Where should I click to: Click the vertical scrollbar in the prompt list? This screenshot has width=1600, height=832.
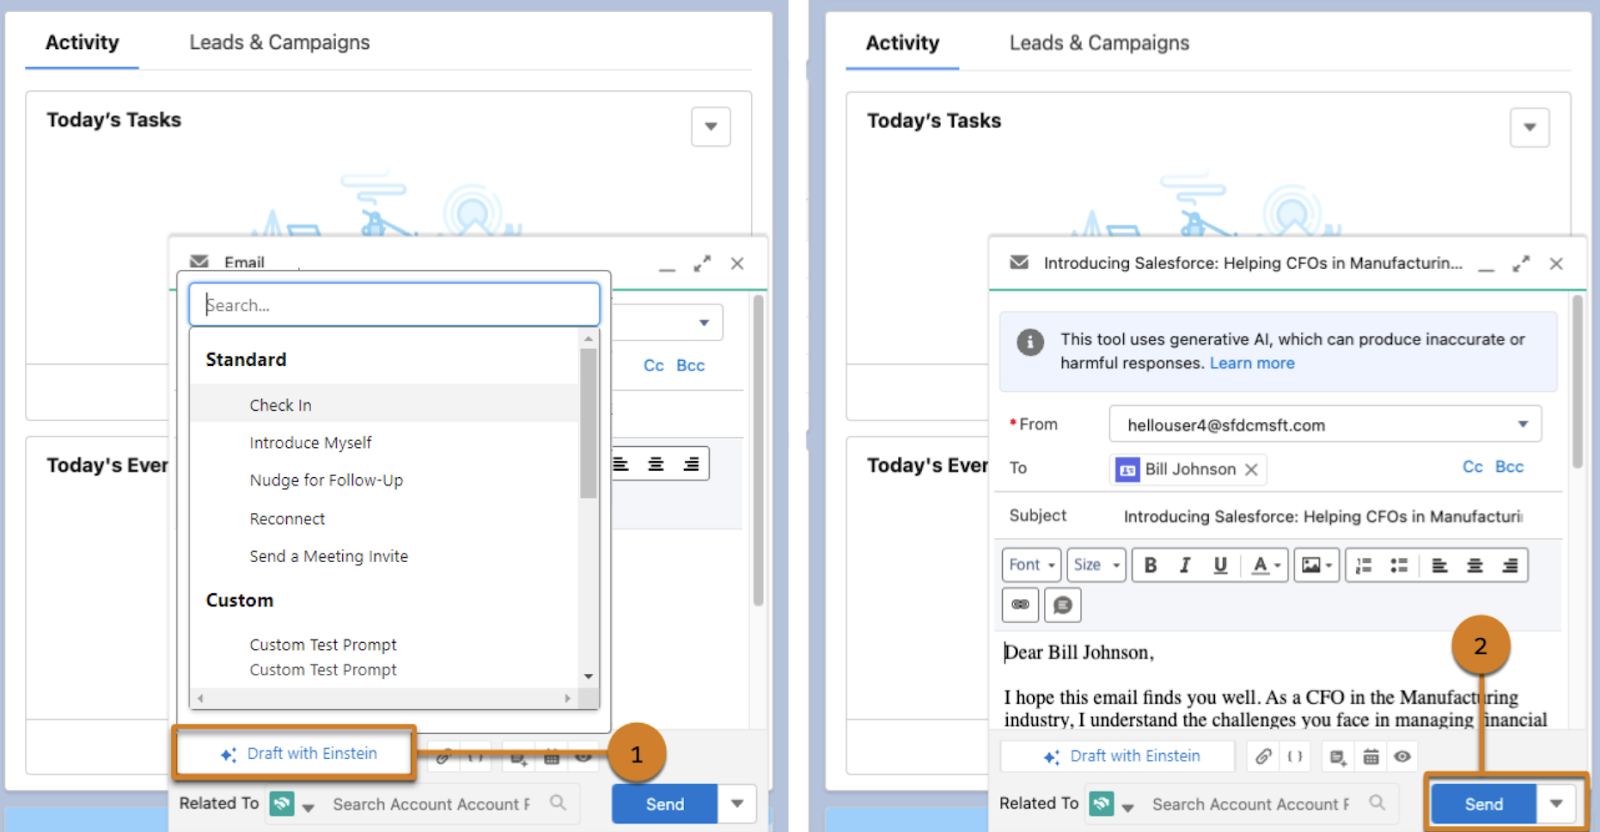[x=588, y=422]
